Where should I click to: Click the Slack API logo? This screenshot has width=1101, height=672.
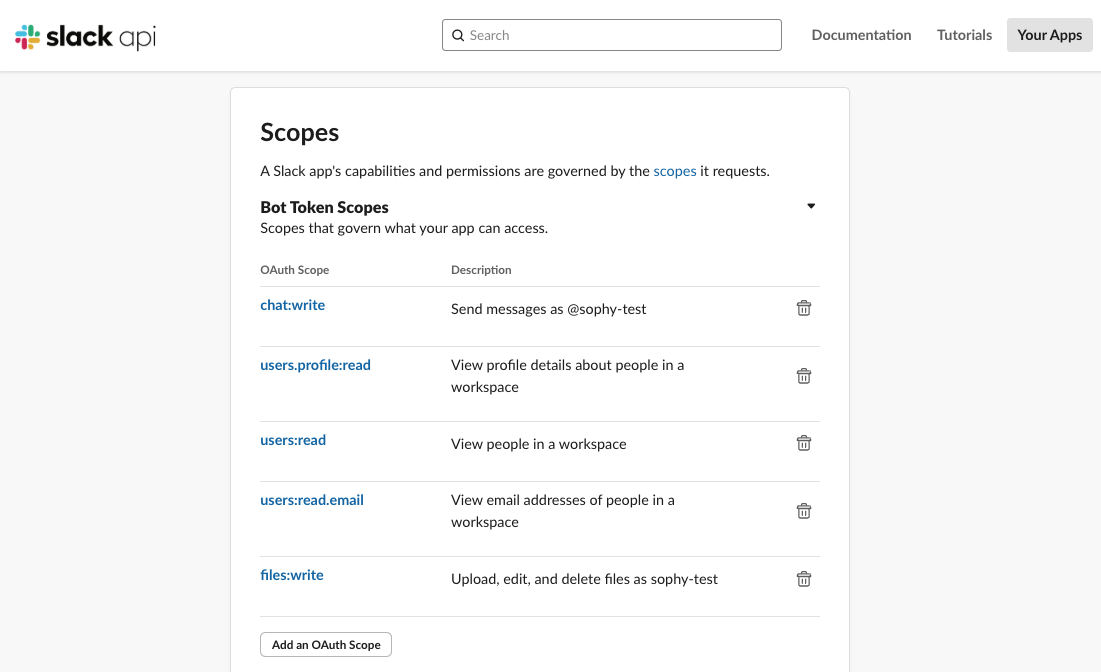(86, 37)
